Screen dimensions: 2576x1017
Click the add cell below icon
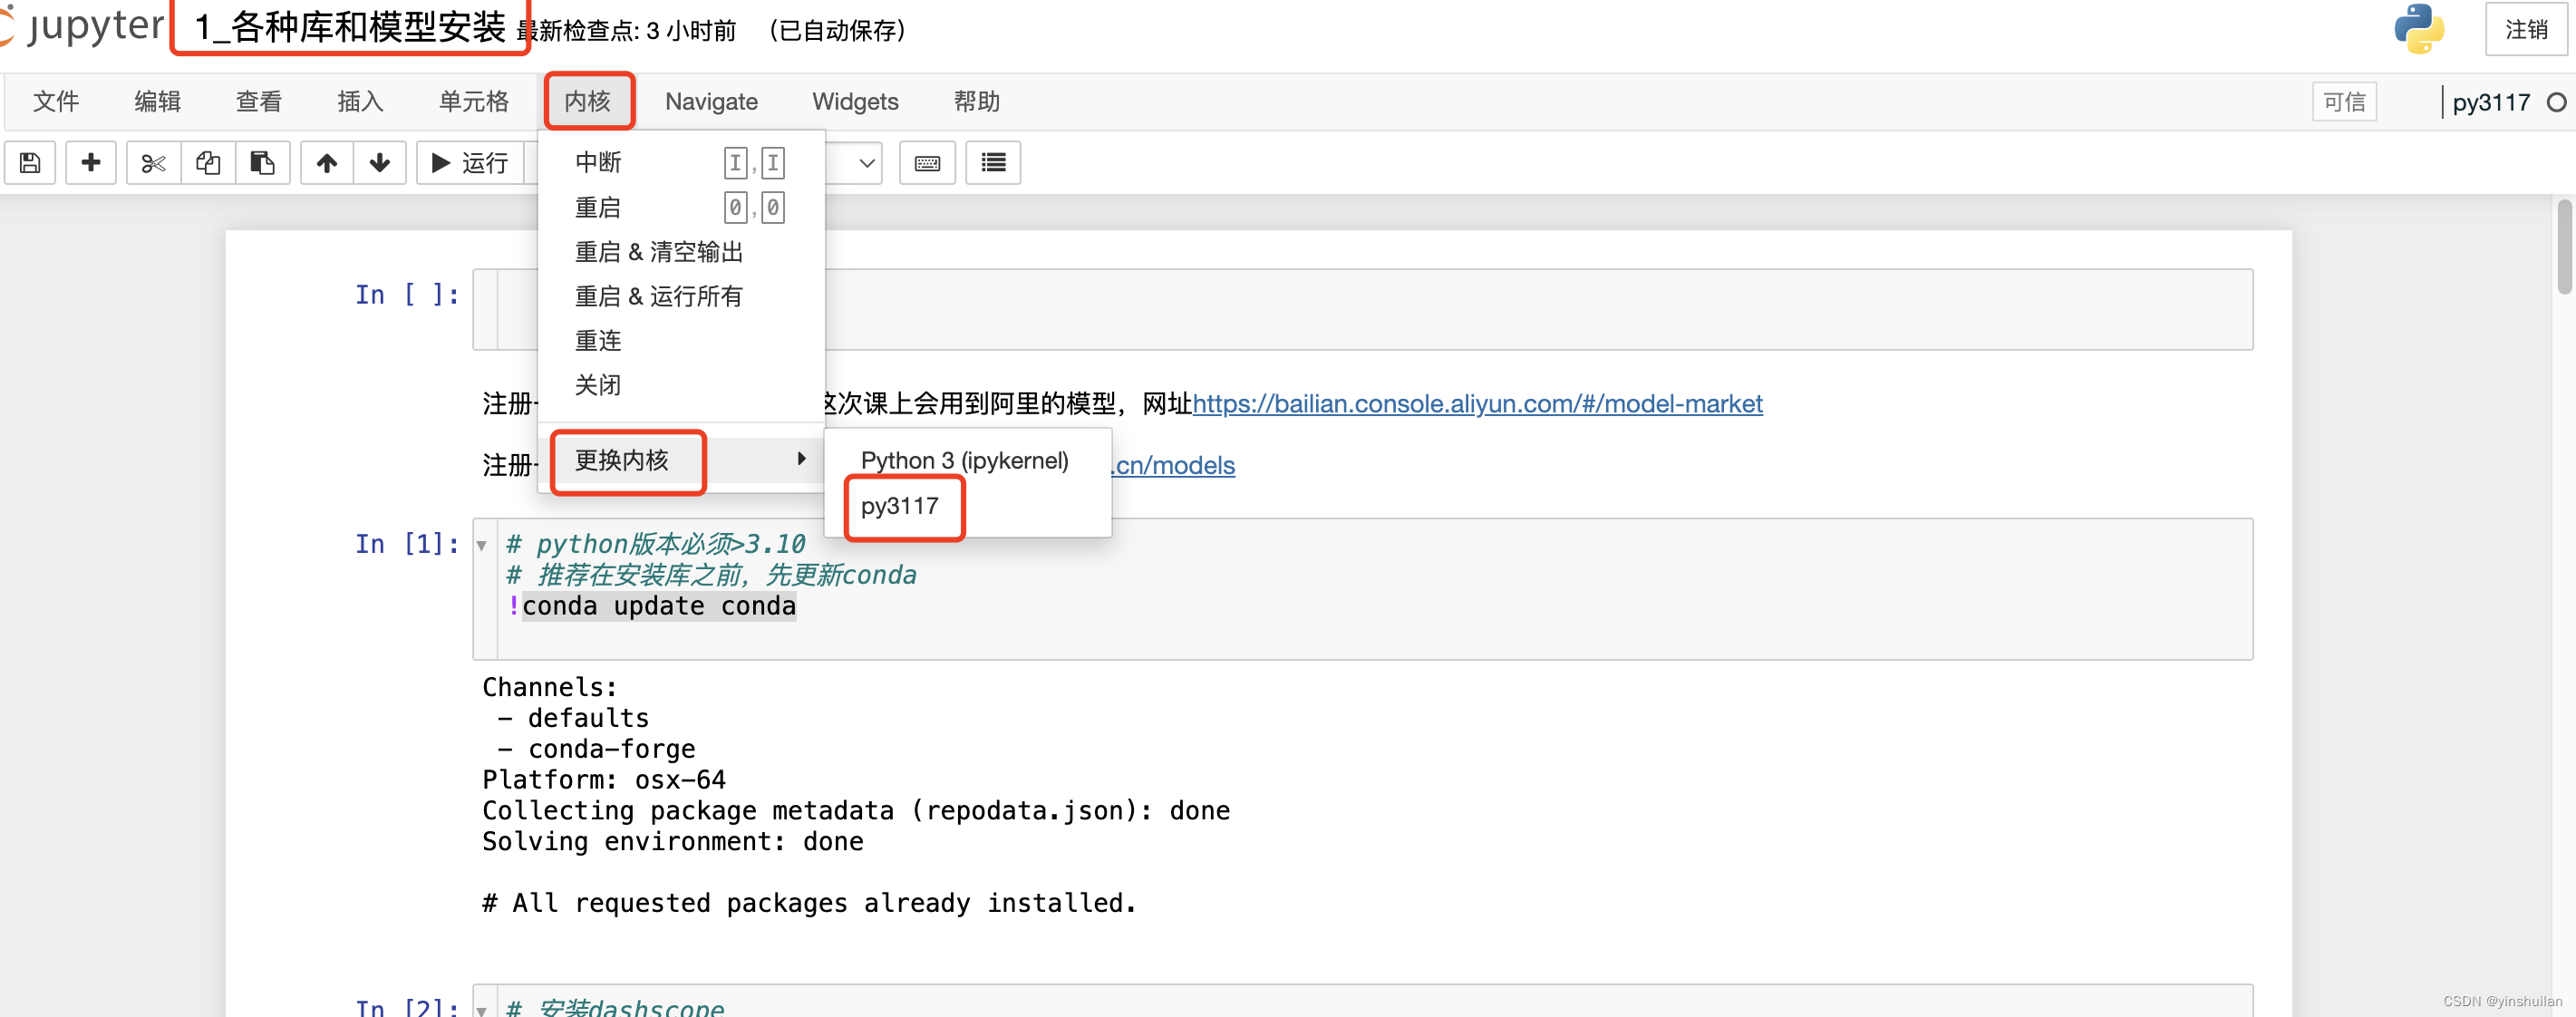91,161
